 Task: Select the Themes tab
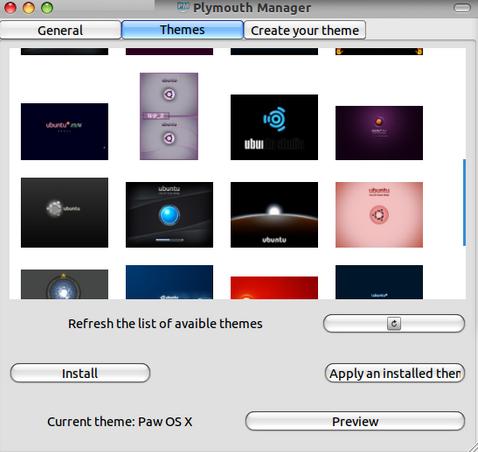click(x=182, y=30)
